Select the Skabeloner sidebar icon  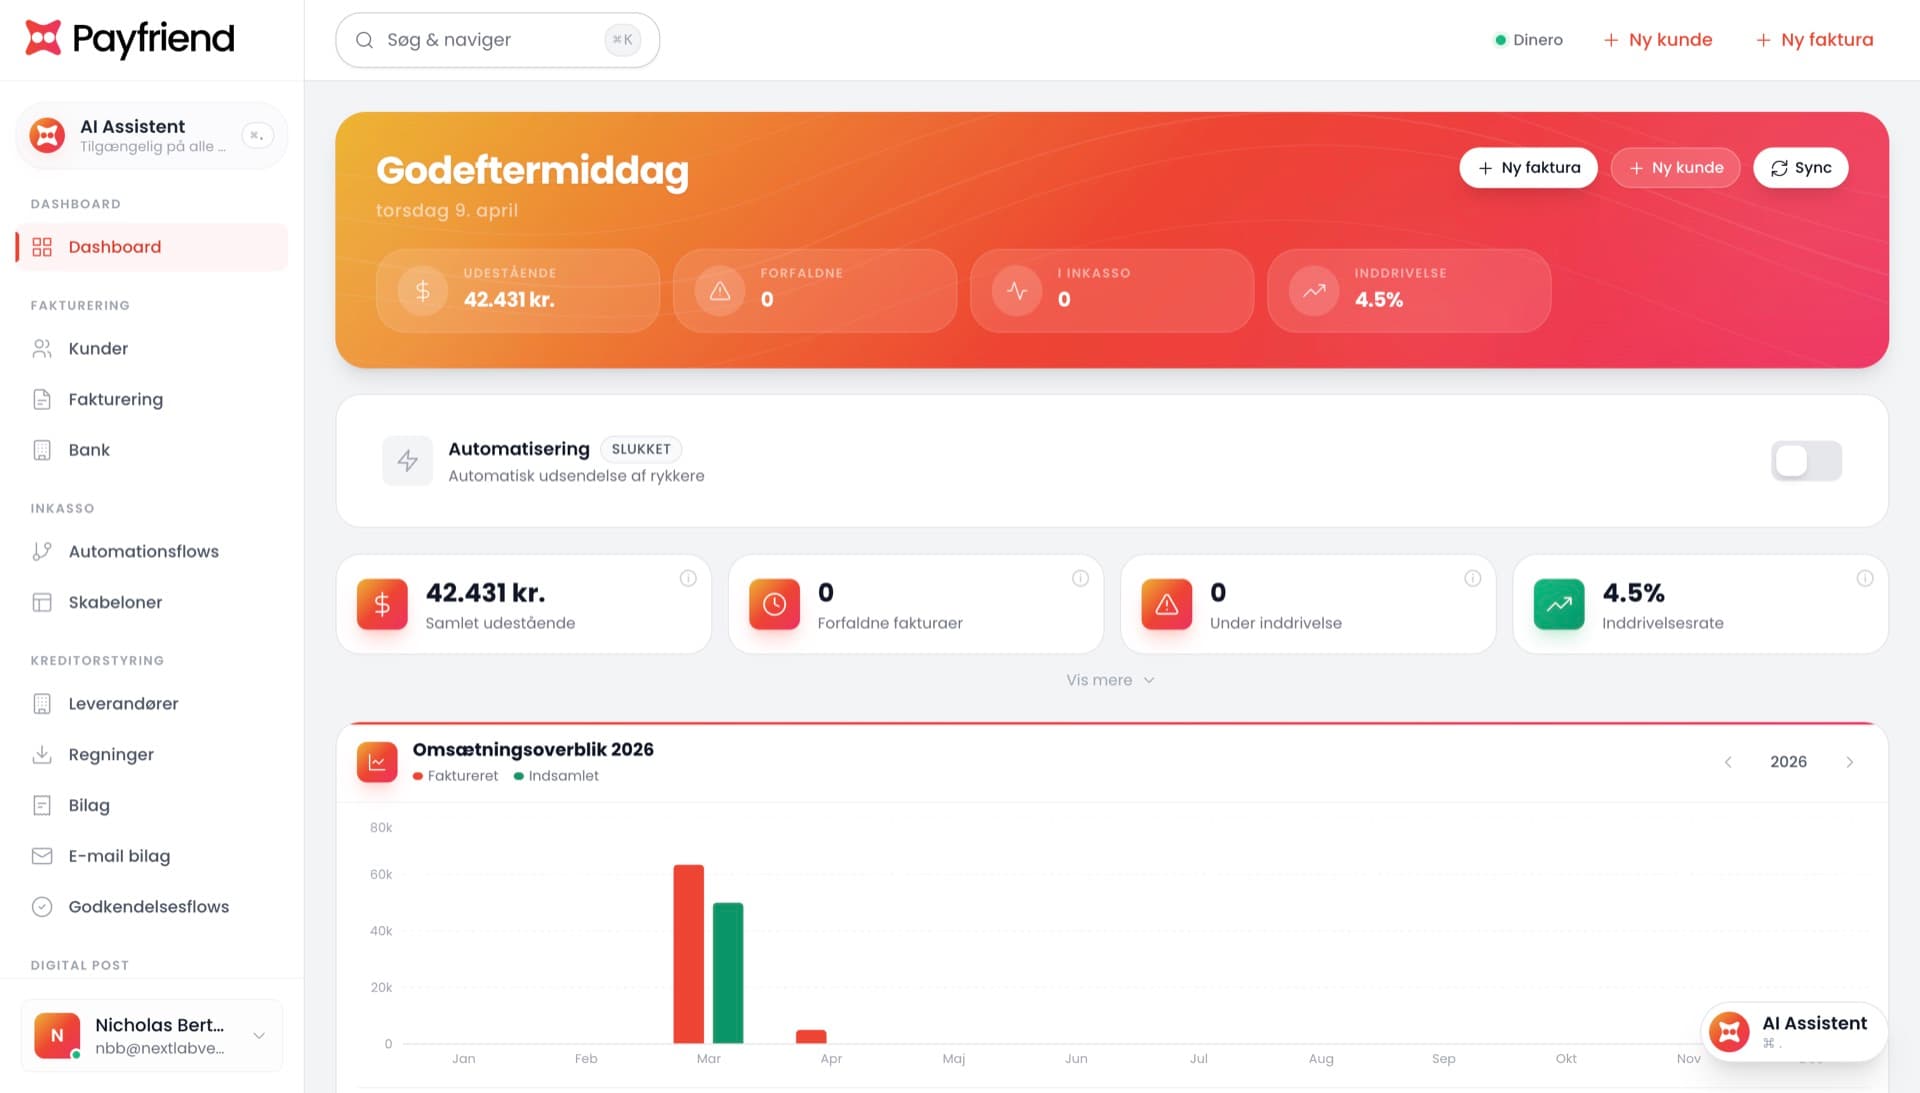[41, 601]
